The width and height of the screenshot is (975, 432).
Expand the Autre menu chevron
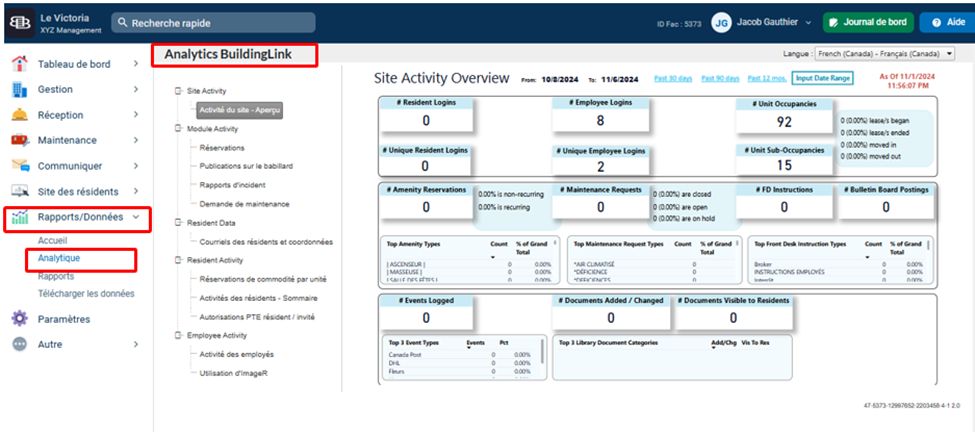[135, 344]
